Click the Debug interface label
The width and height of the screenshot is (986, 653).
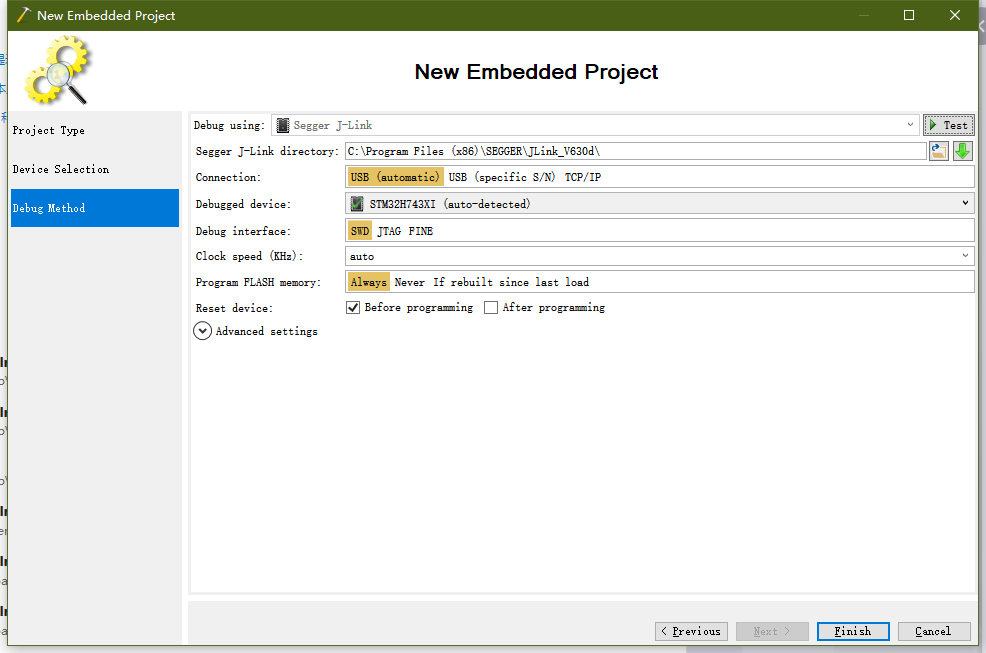(243, 232)
